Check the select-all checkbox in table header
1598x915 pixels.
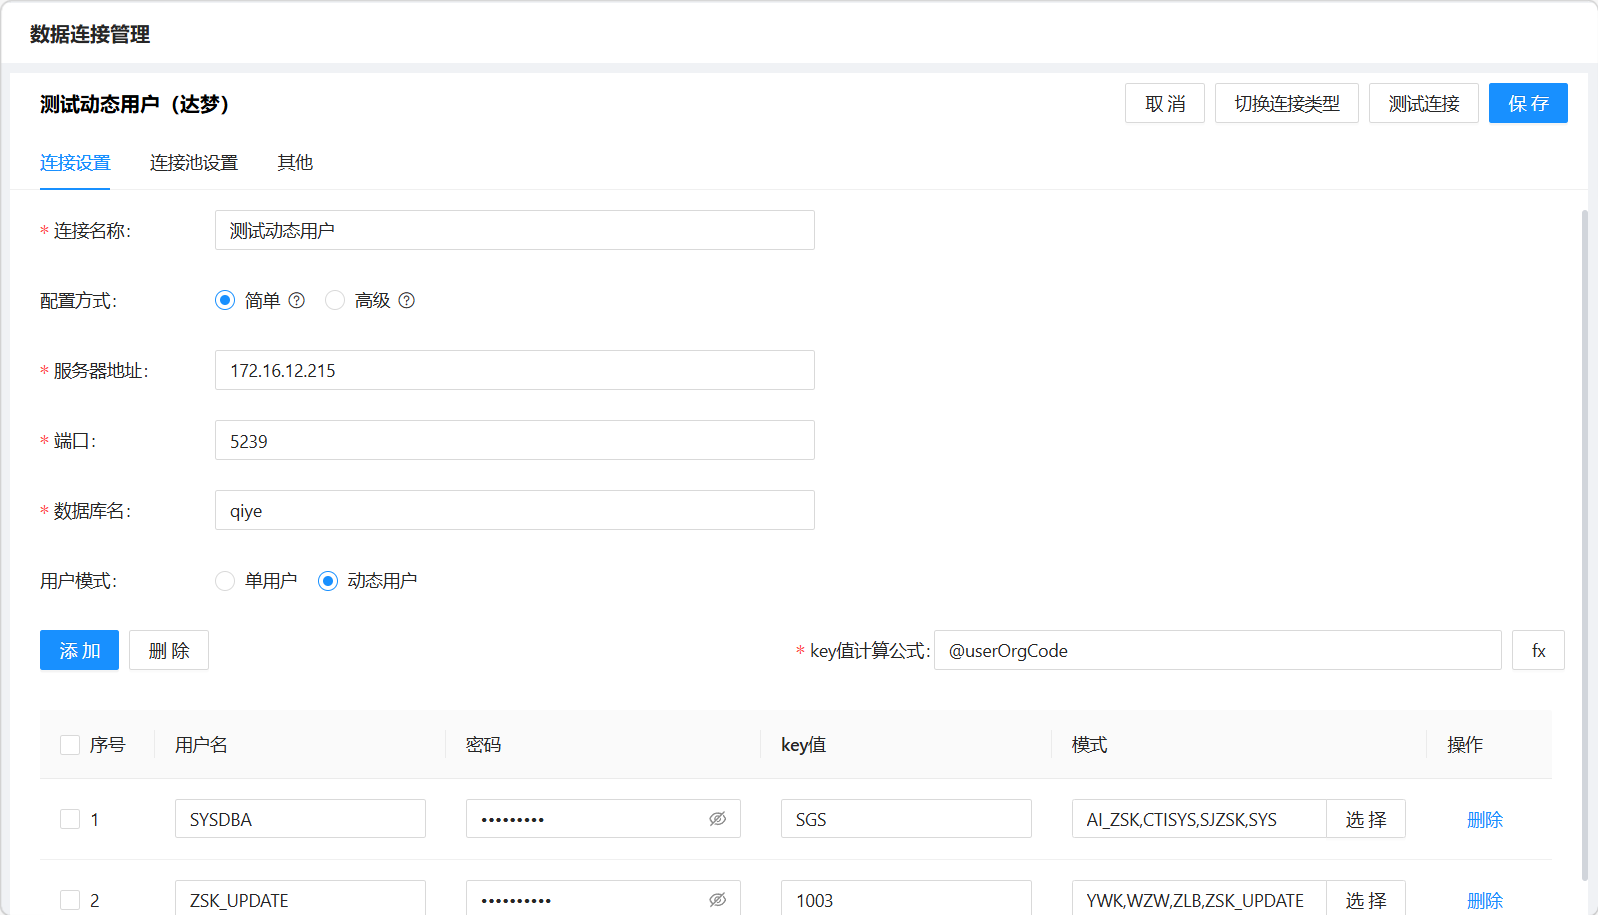click(x=70, y=745)
